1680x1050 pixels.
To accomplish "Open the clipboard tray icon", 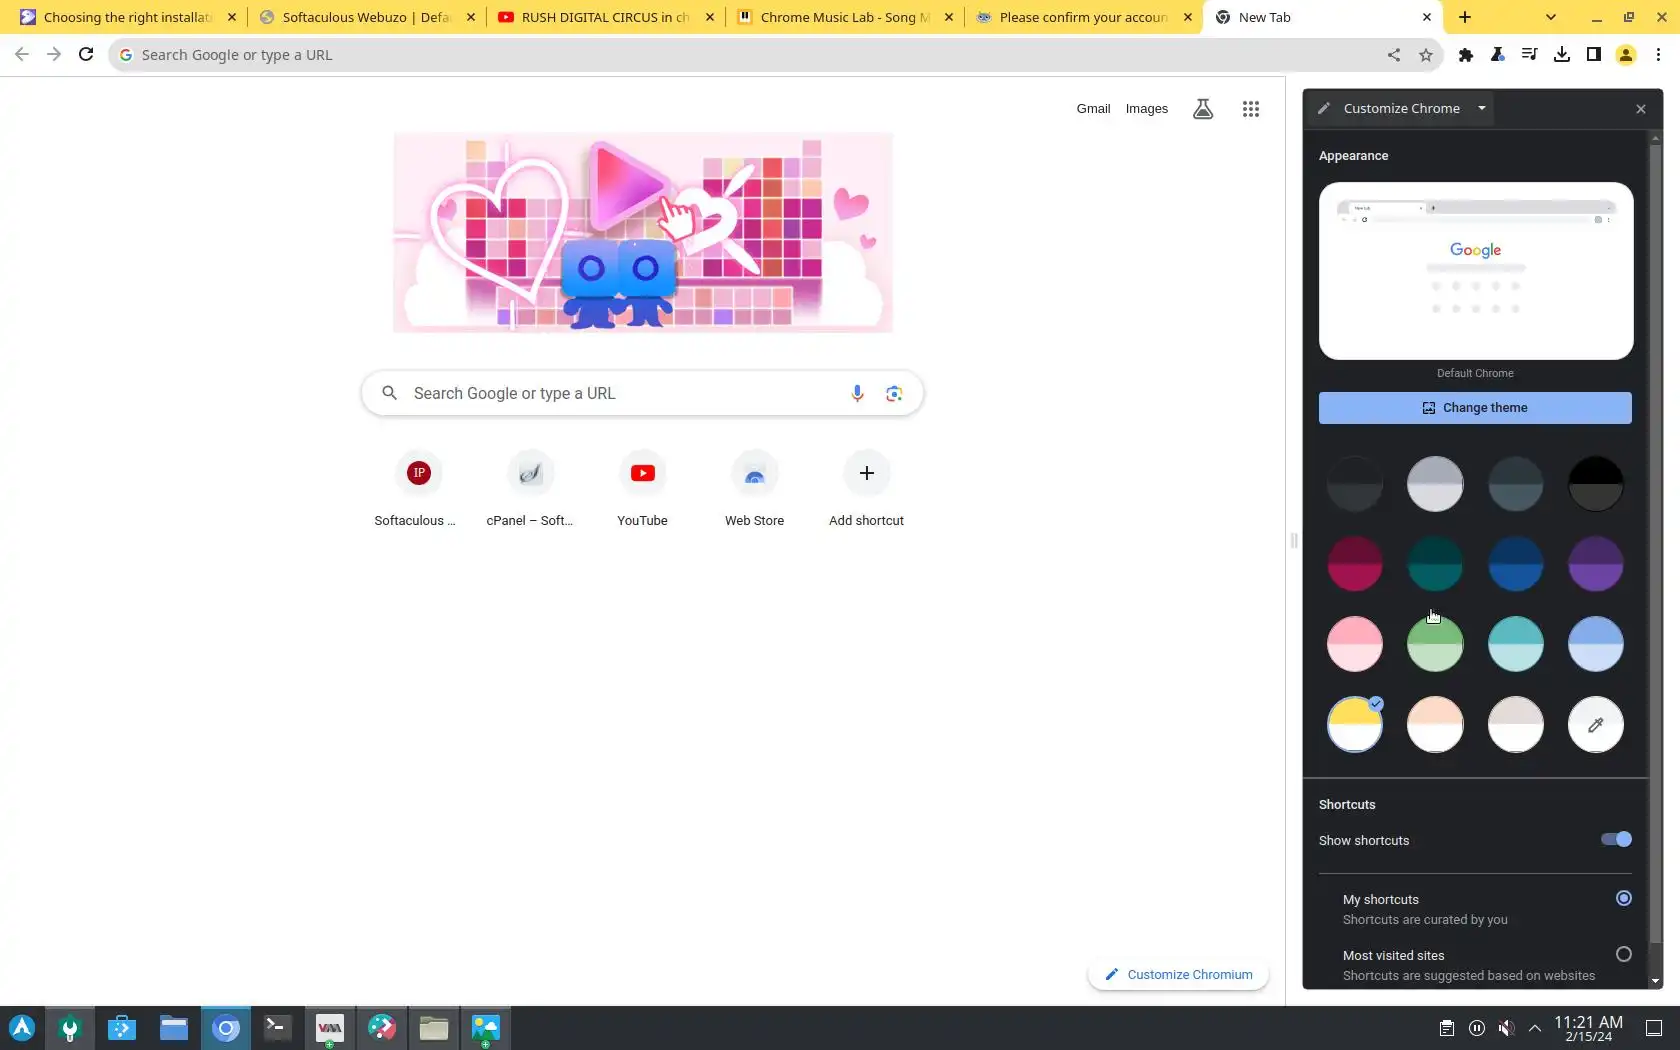I will [1446, 1028].
